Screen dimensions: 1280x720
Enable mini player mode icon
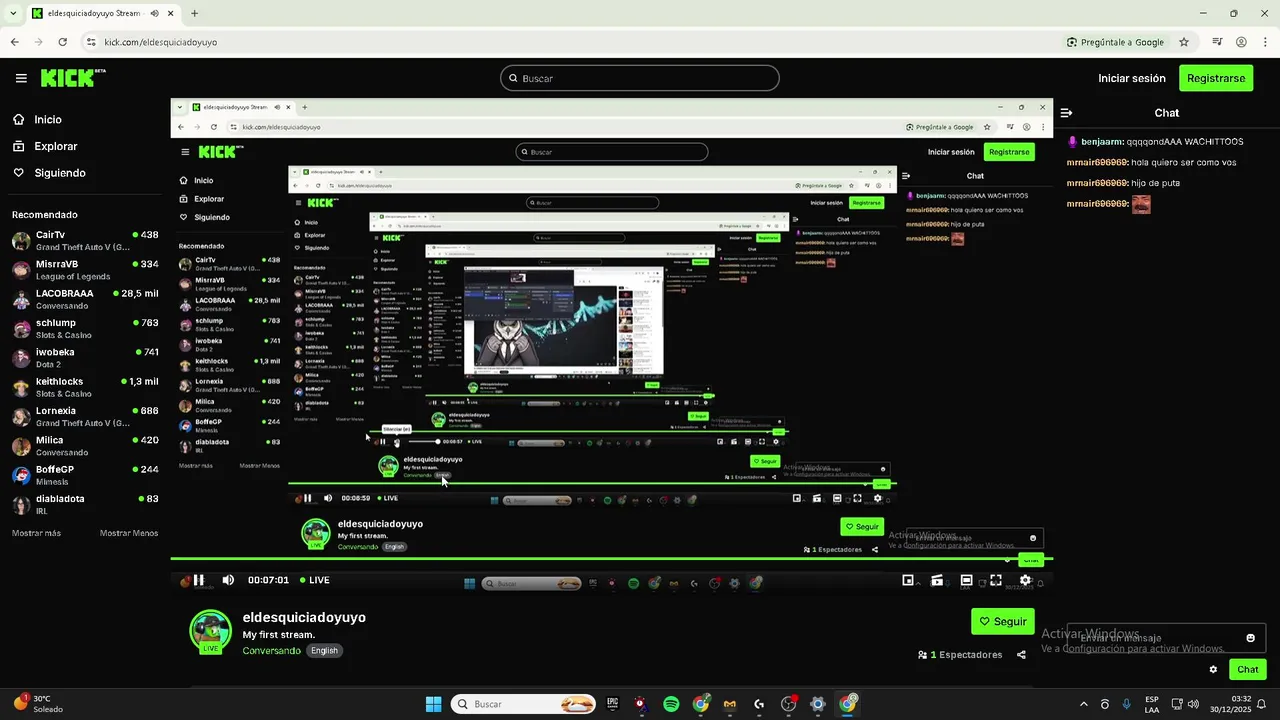[x=908, y=580]
